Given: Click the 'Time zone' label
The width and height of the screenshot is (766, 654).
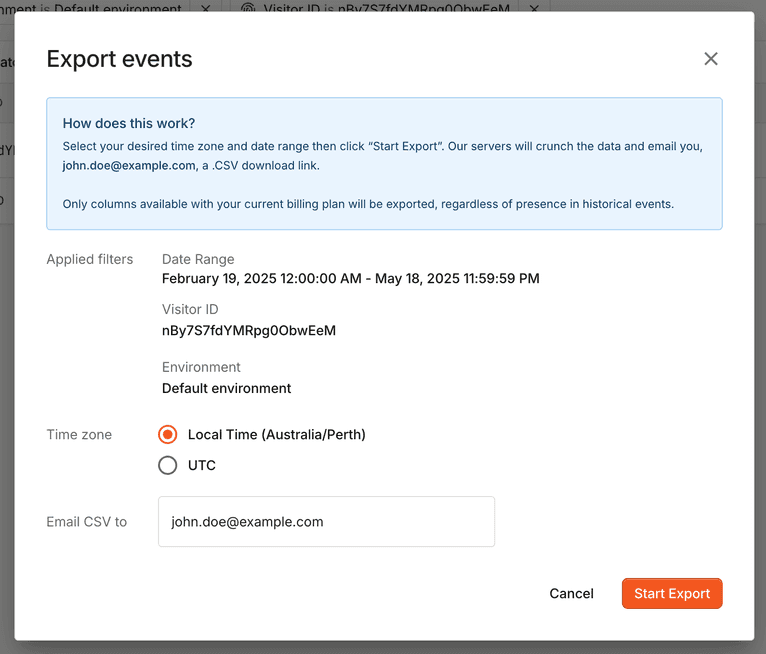Looking at the screenshot, I should pyautogui.click(x=79, y=435).
